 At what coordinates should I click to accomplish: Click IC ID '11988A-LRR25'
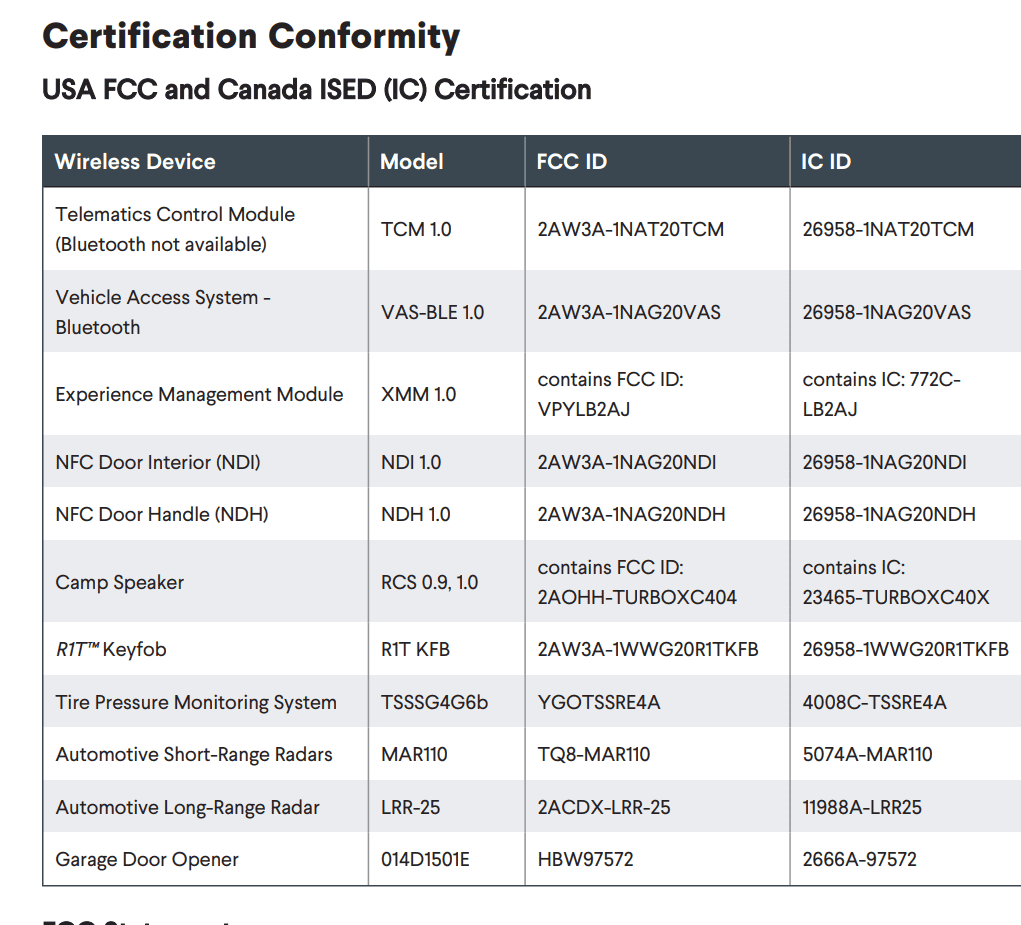(x=862, y=807)
